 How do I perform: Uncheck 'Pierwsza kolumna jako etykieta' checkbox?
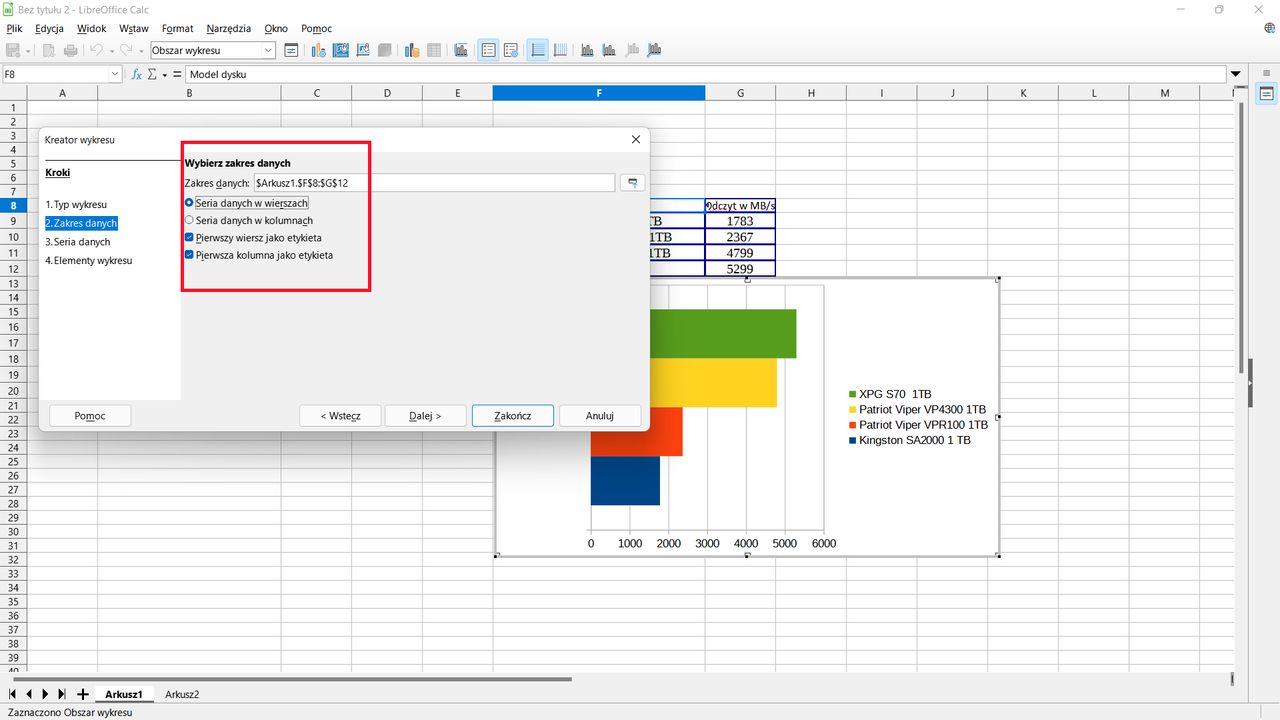tap(189, 255)
